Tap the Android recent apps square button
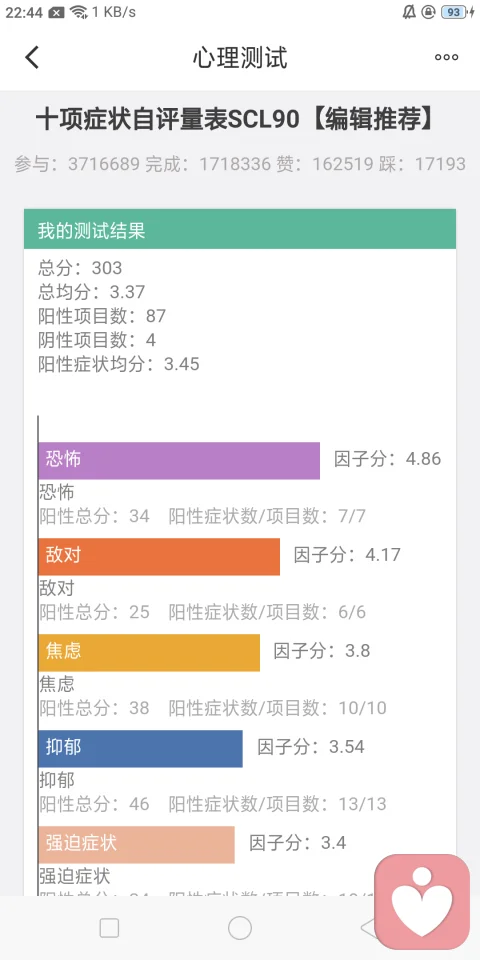Image resolution: width=480 pixels, height=960 pixels. 109,928
